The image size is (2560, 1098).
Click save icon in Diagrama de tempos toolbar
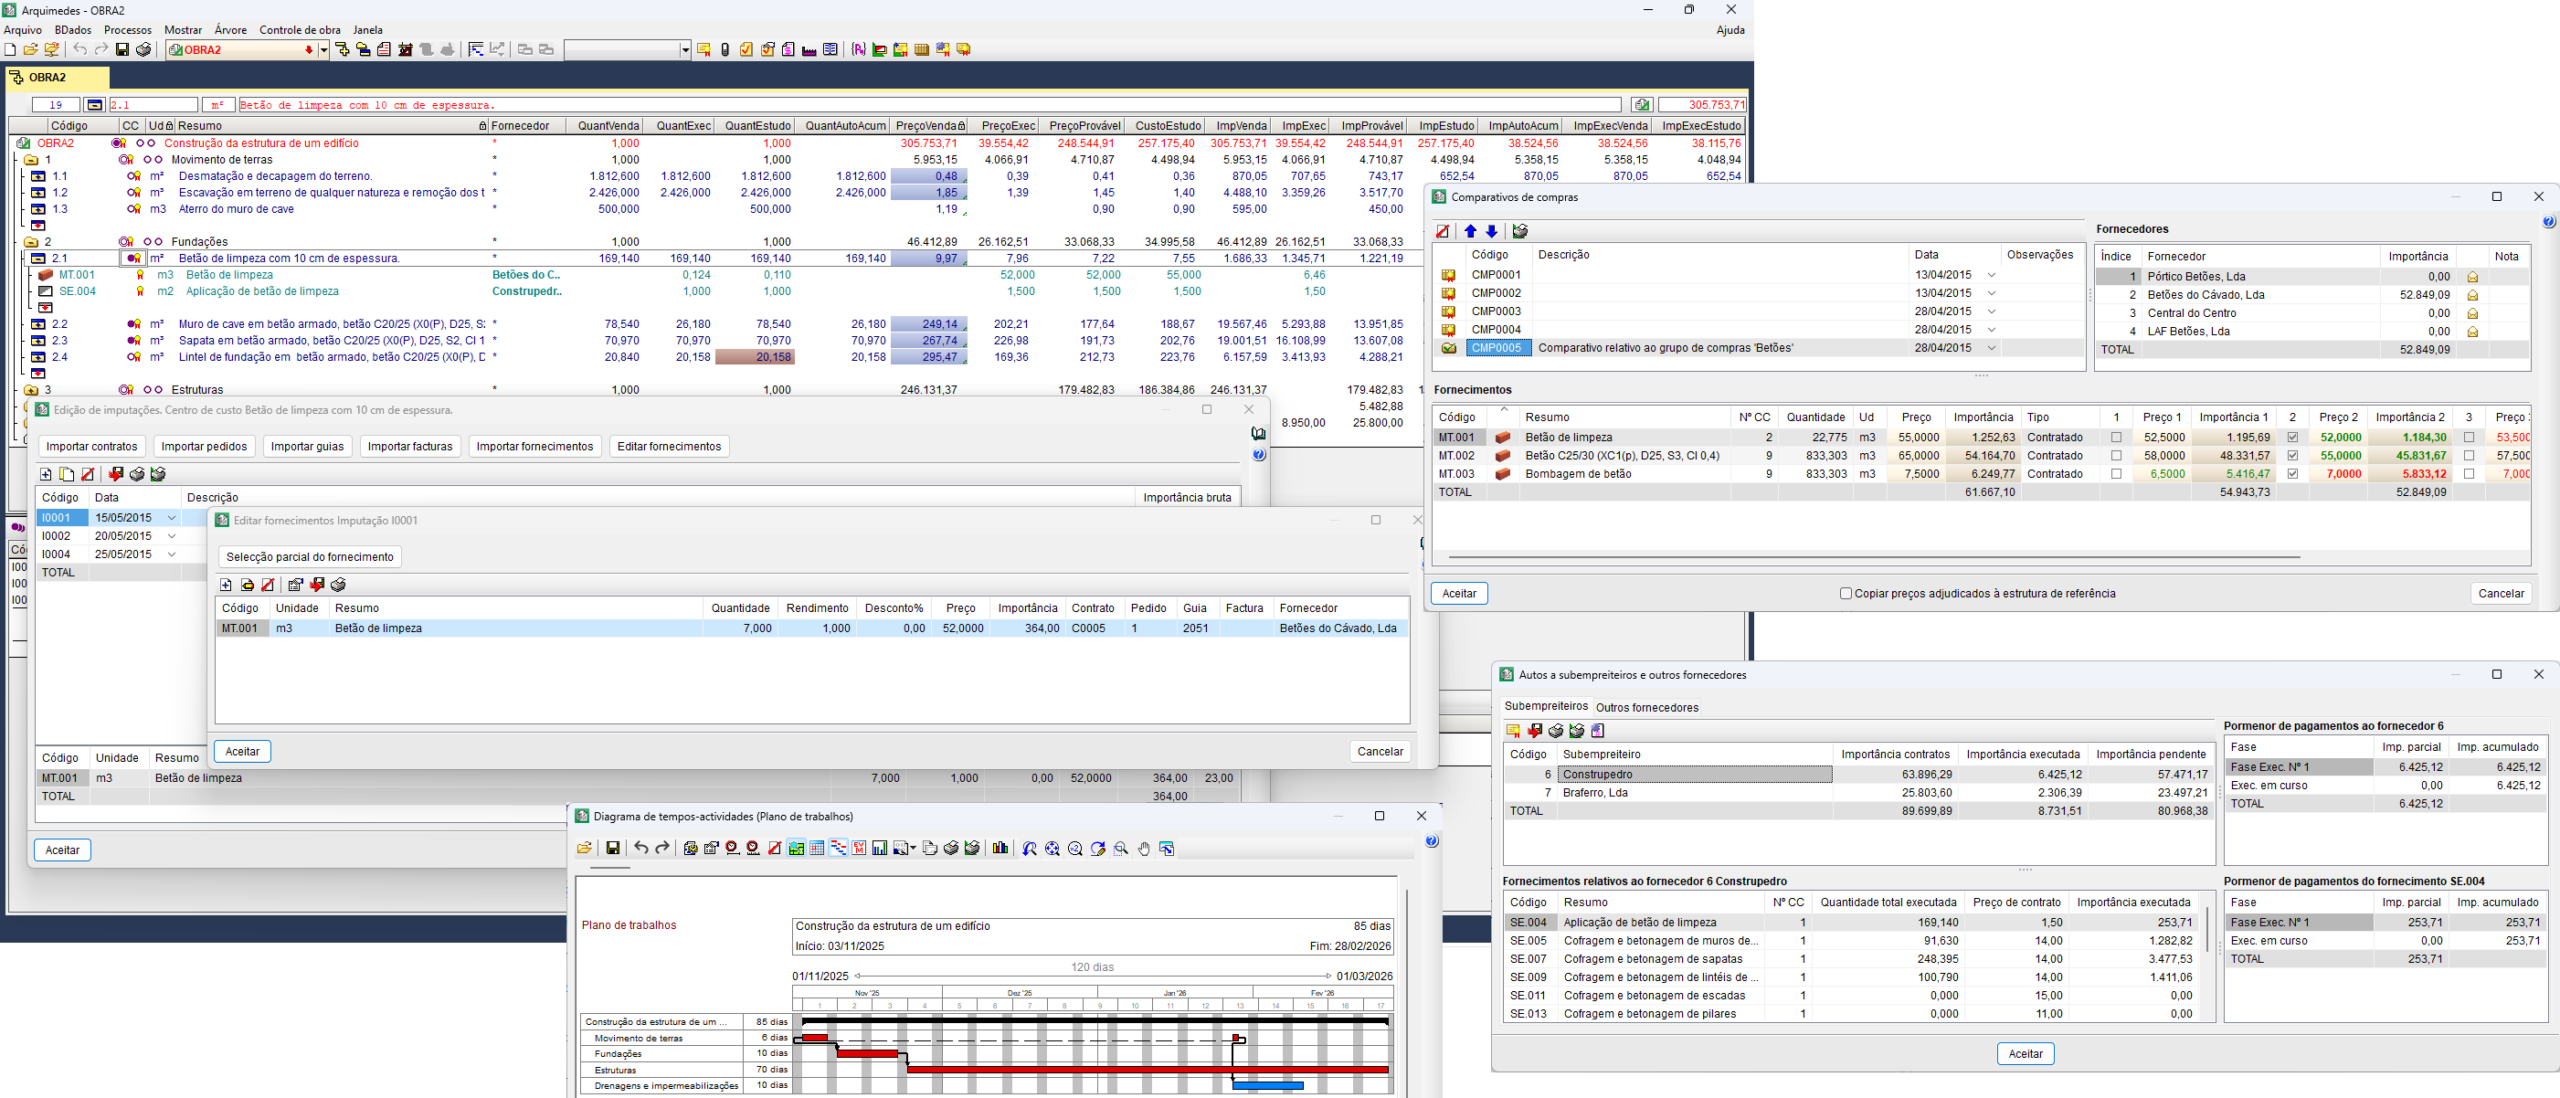(x=613, y=848)
